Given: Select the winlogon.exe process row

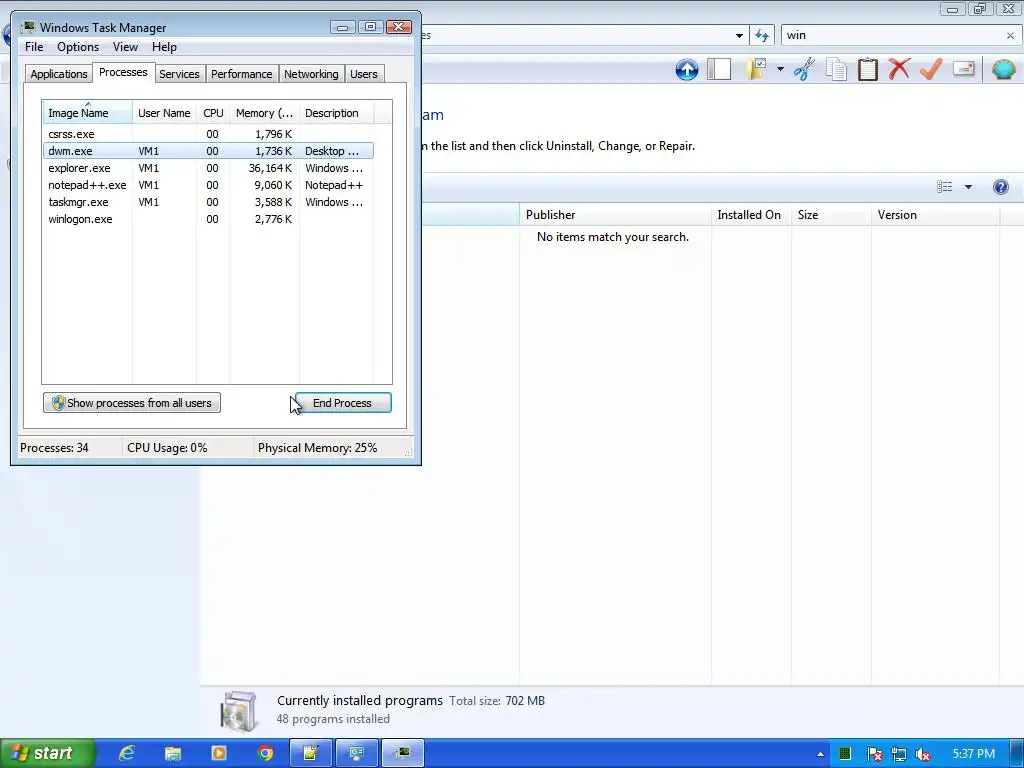Looking at the screenshot, I should point(208,219).
